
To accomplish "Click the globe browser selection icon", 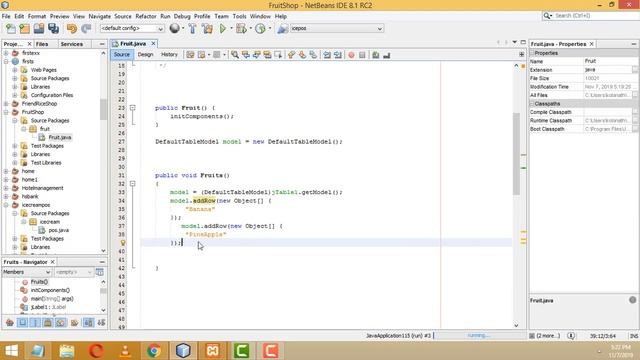I will pos(175,28).
